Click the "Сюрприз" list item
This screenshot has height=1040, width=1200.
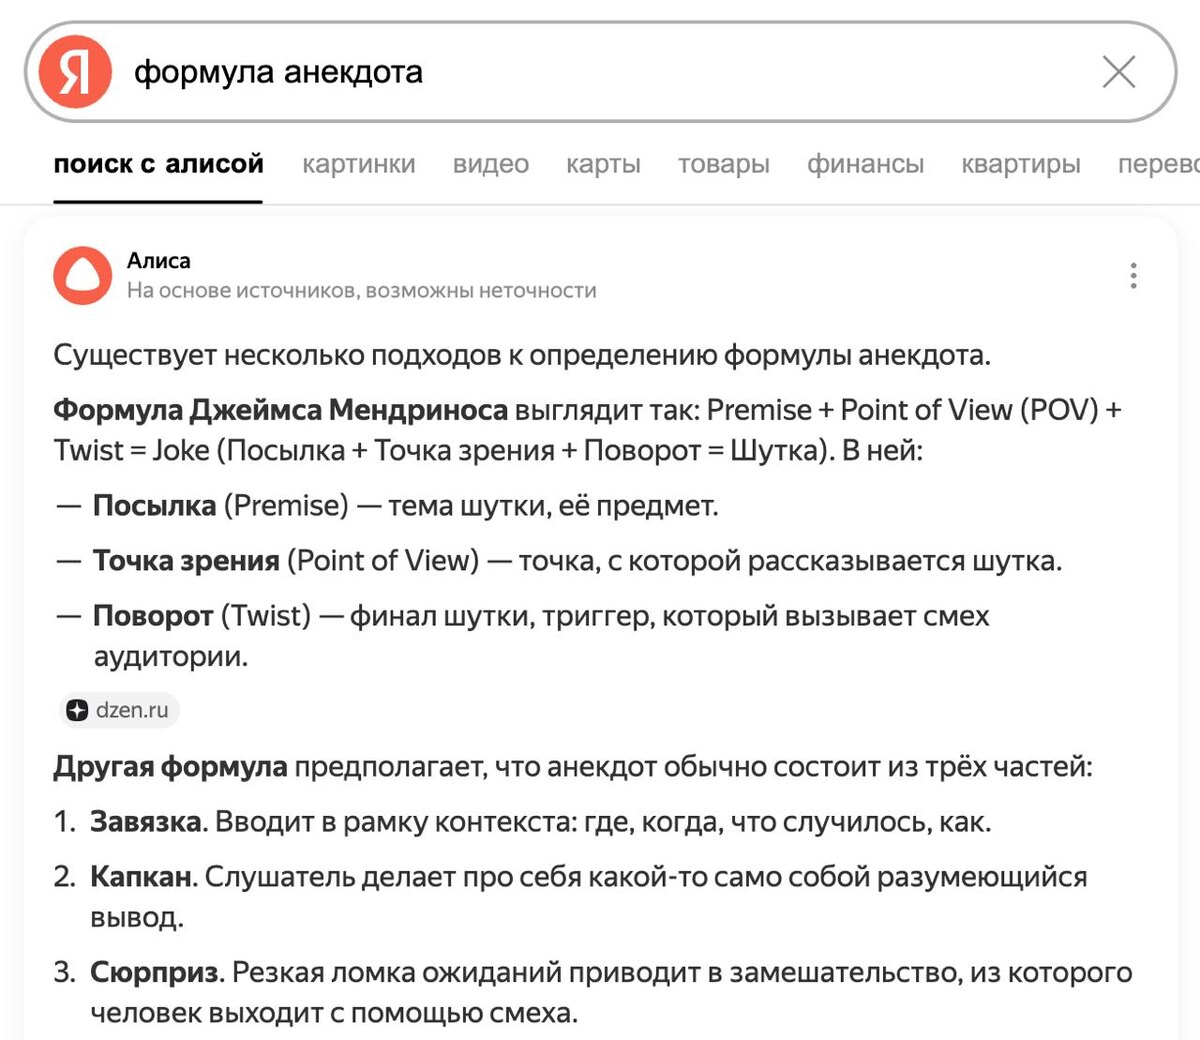(593, 992)
